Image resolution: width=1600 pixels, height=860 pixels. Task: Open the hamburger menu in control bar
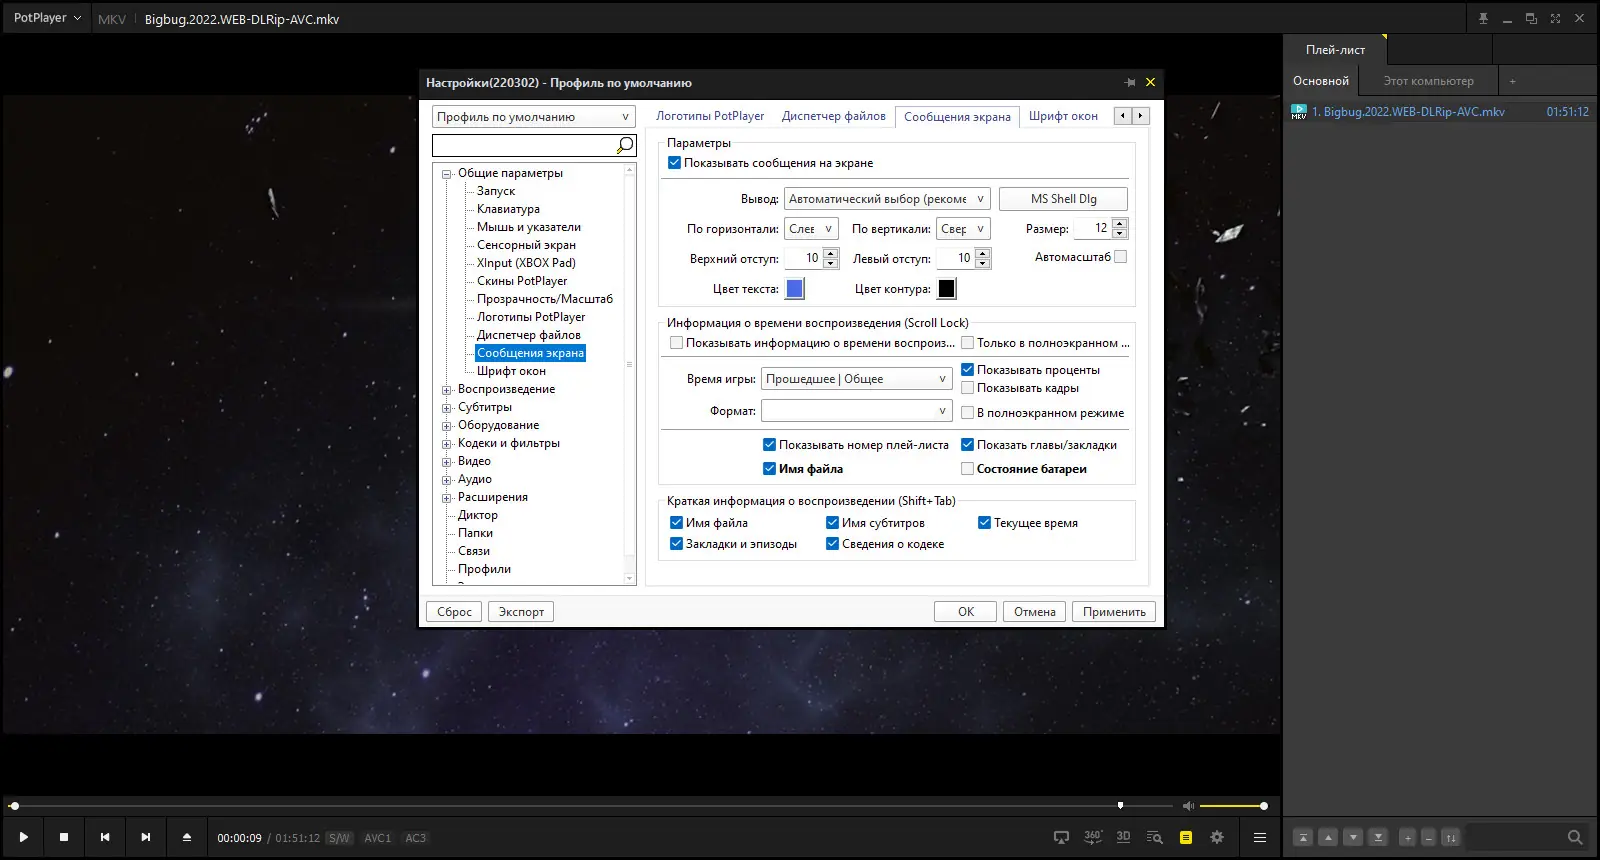pos(1260,837)
